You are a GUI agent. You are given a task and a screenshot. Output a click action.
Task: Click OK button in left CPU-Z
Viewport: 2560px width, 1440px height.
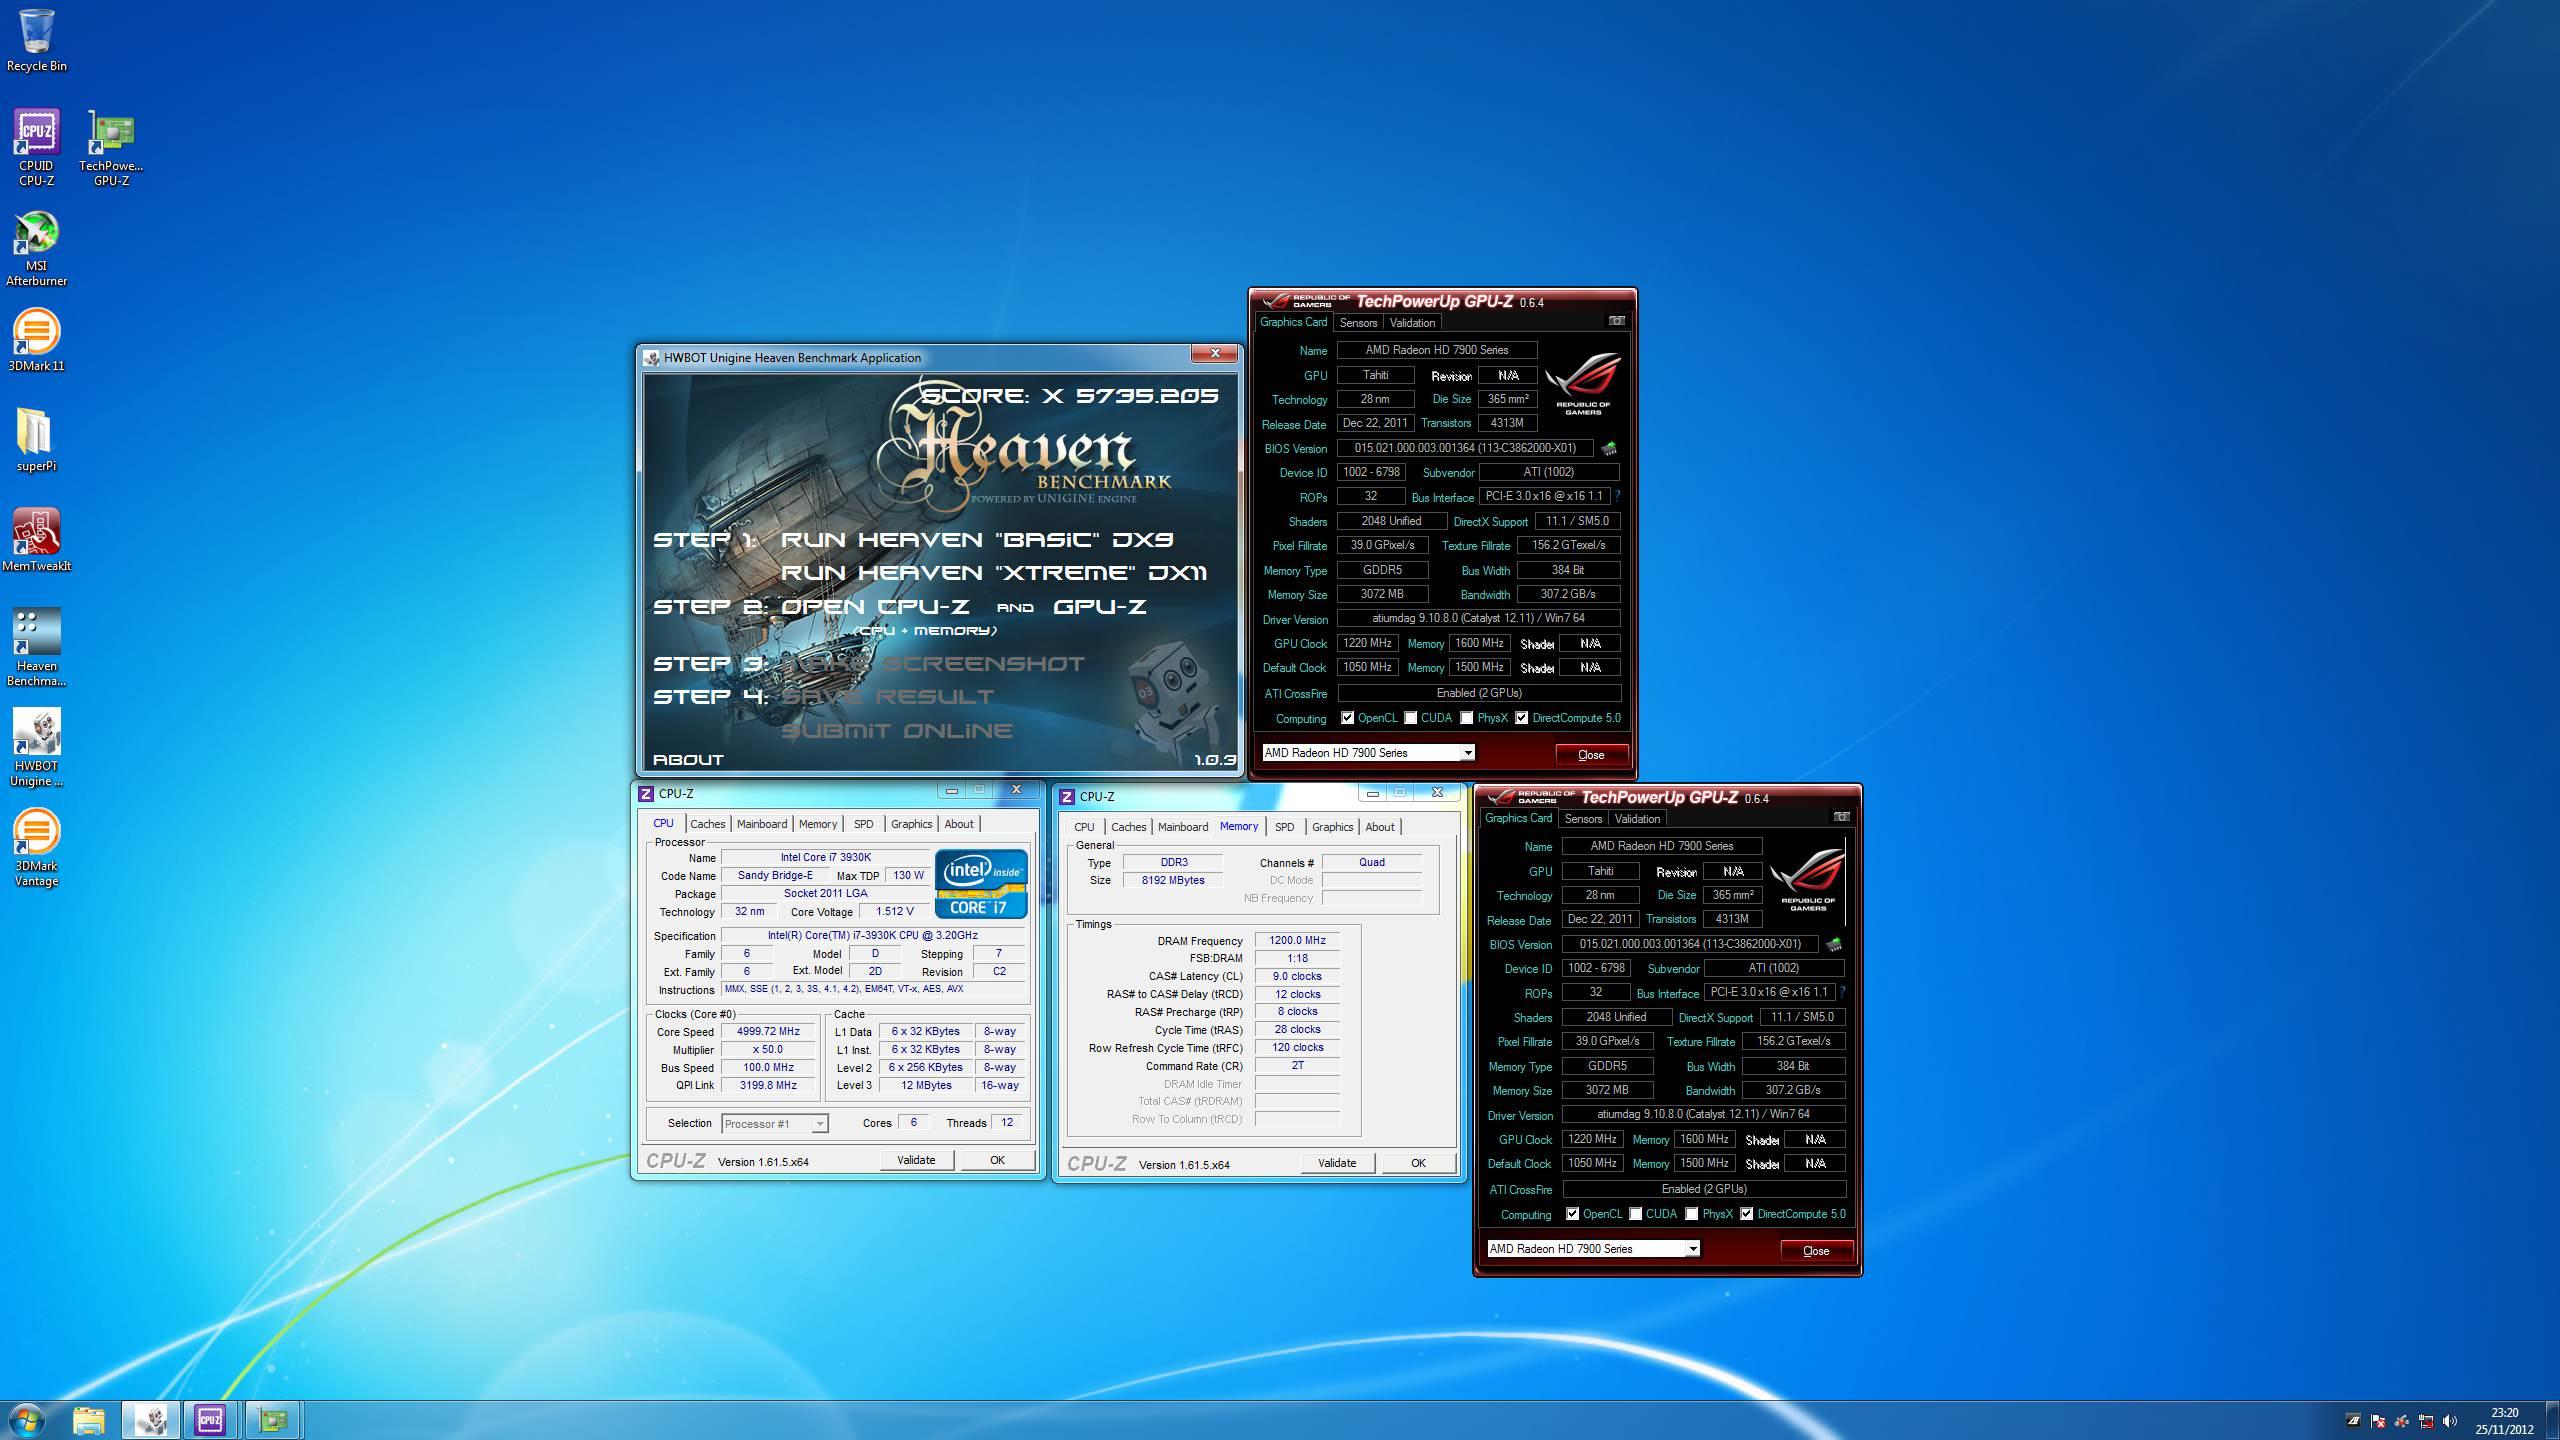[997, 1160]
